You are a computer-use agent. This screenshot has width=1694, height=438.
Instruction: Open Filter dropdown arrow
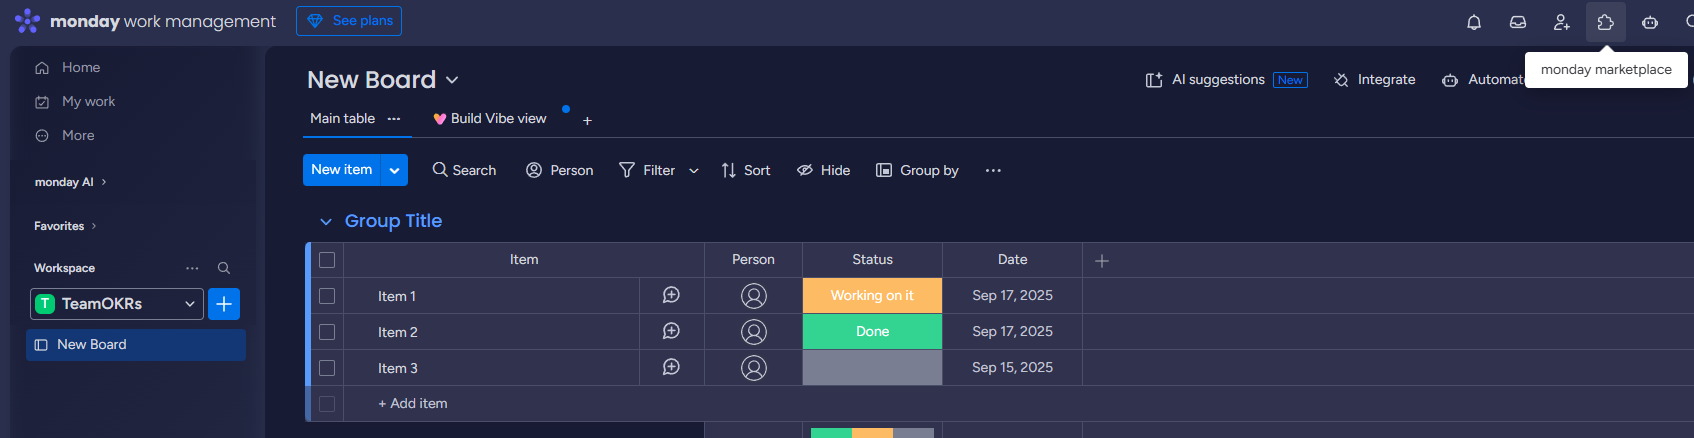coord(694,171)
